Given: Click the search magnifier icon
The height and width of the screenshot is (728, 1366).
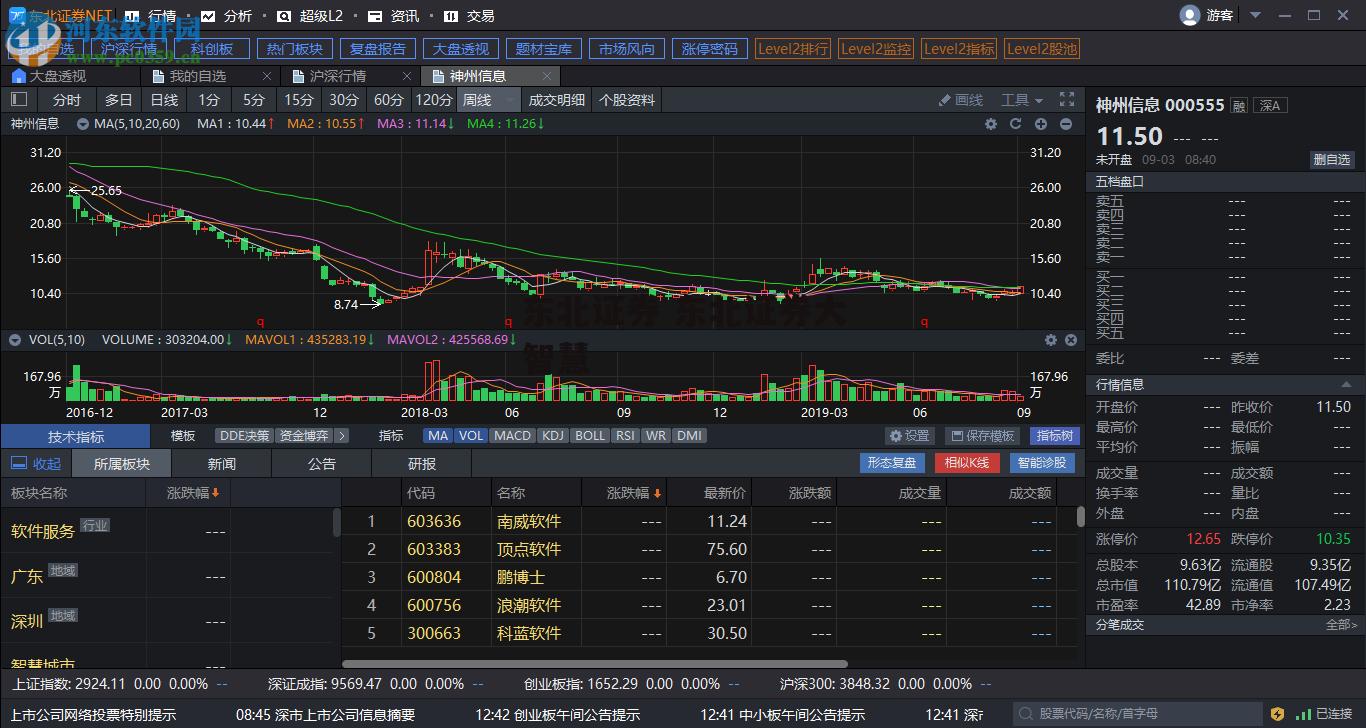Looking at the screenshot, I should pos(1027,714).
